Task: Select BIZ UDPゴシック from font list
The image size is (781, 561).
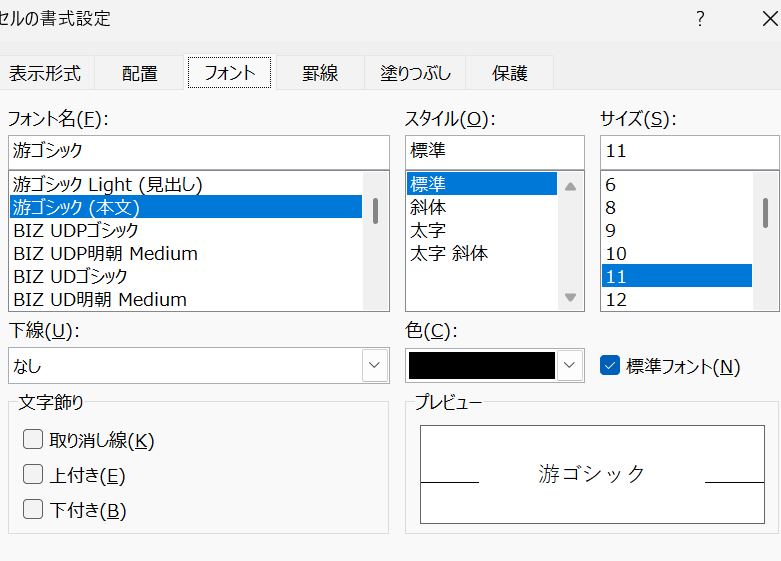Action: point(76,230)
